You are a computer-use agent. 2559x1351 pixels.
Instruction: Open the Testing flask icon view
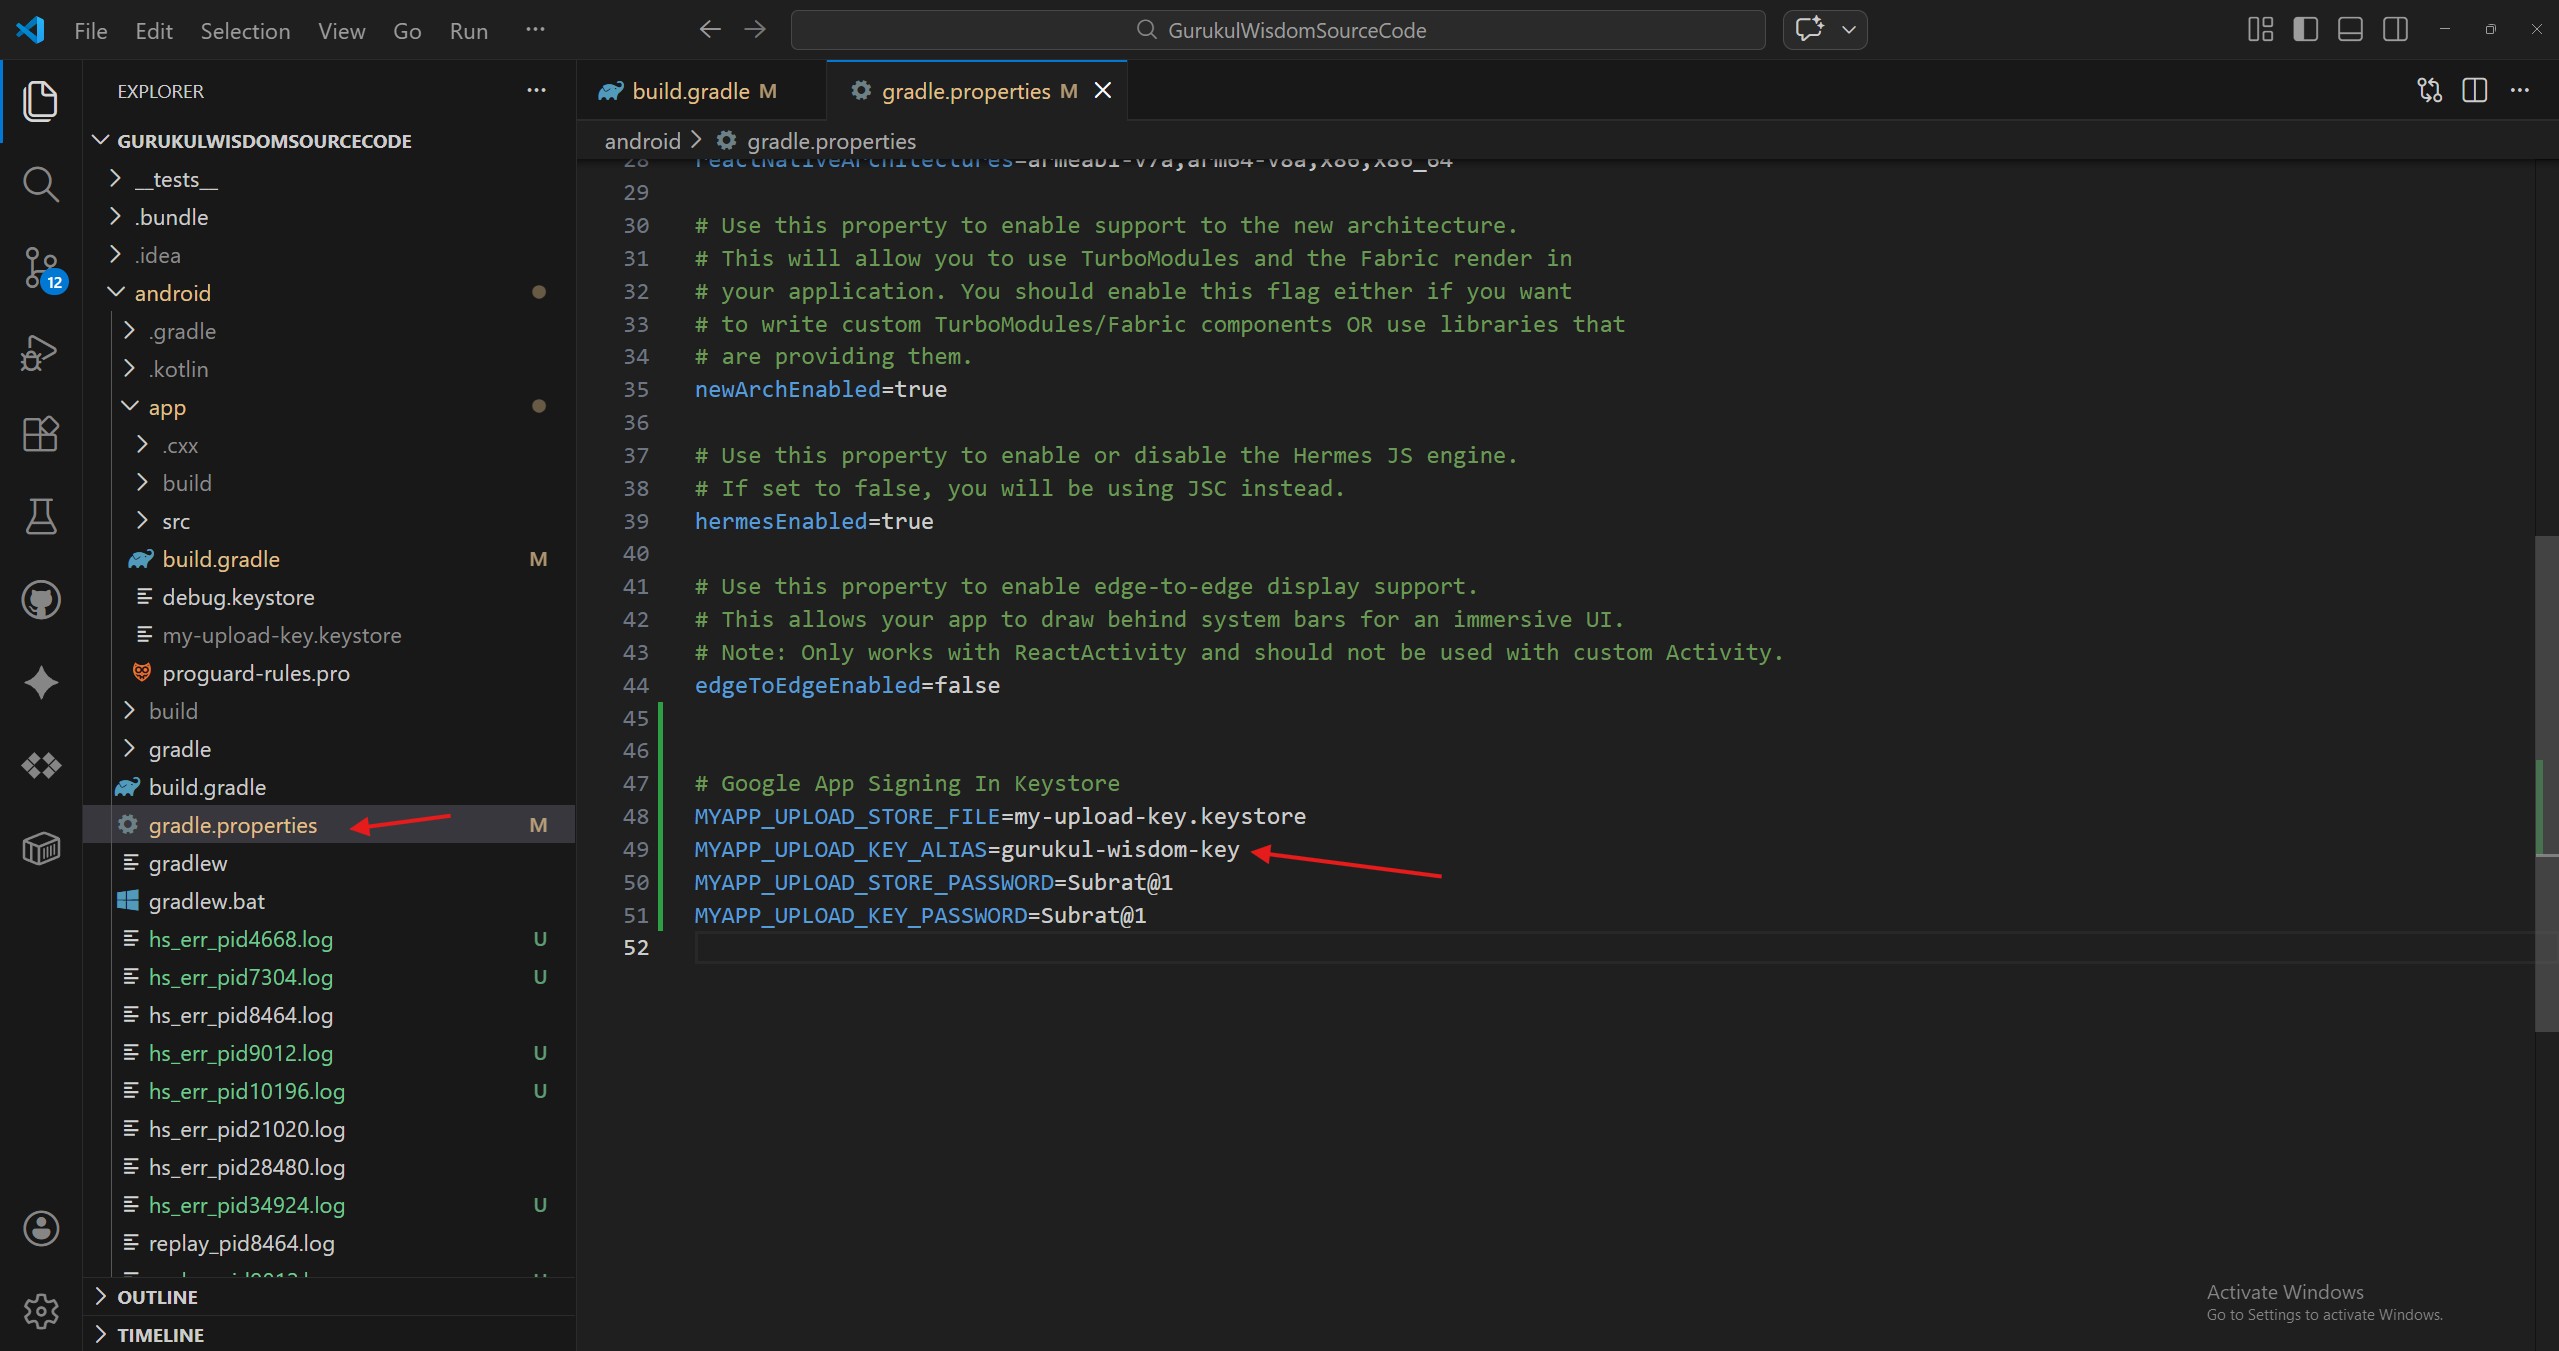coord(40,517)
